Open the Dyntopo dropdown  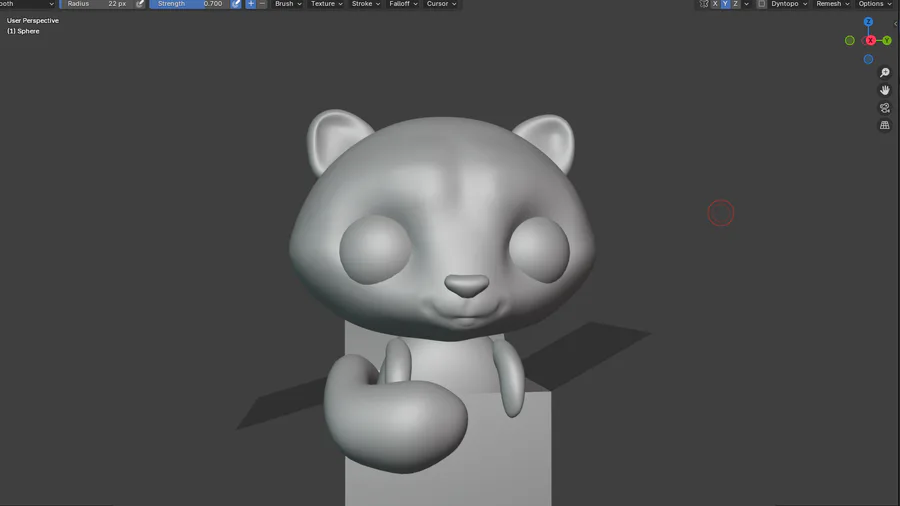coord(789,4)
